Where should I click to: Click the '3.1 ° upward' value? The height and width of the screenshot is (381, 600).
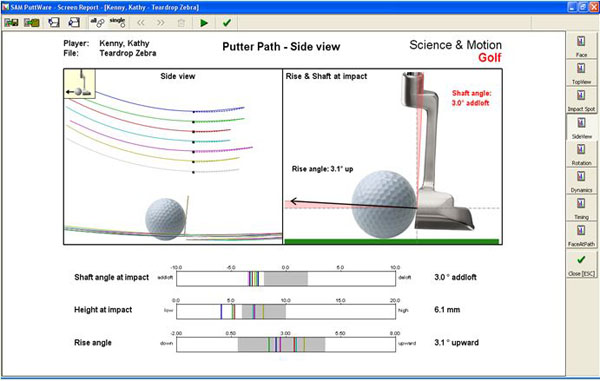[456, 342]
